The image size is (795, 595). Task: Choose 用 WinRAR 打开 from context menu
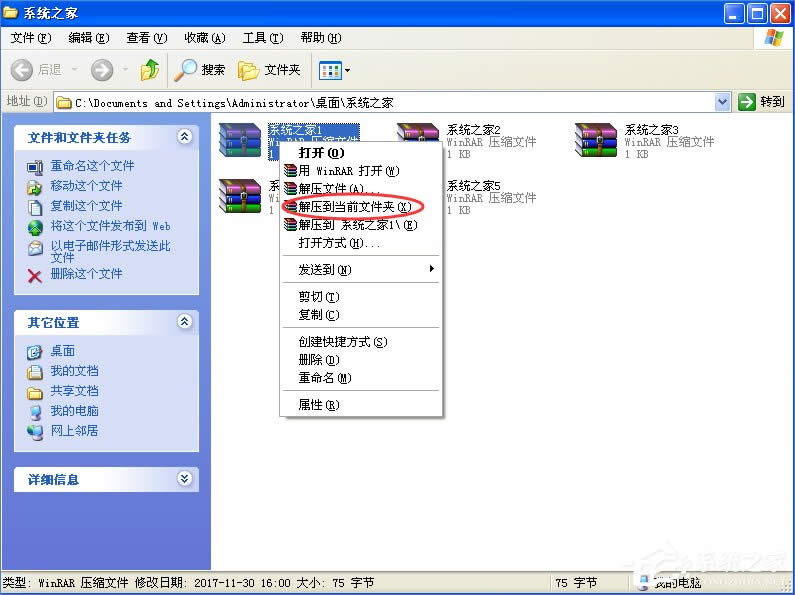[348, 171]
